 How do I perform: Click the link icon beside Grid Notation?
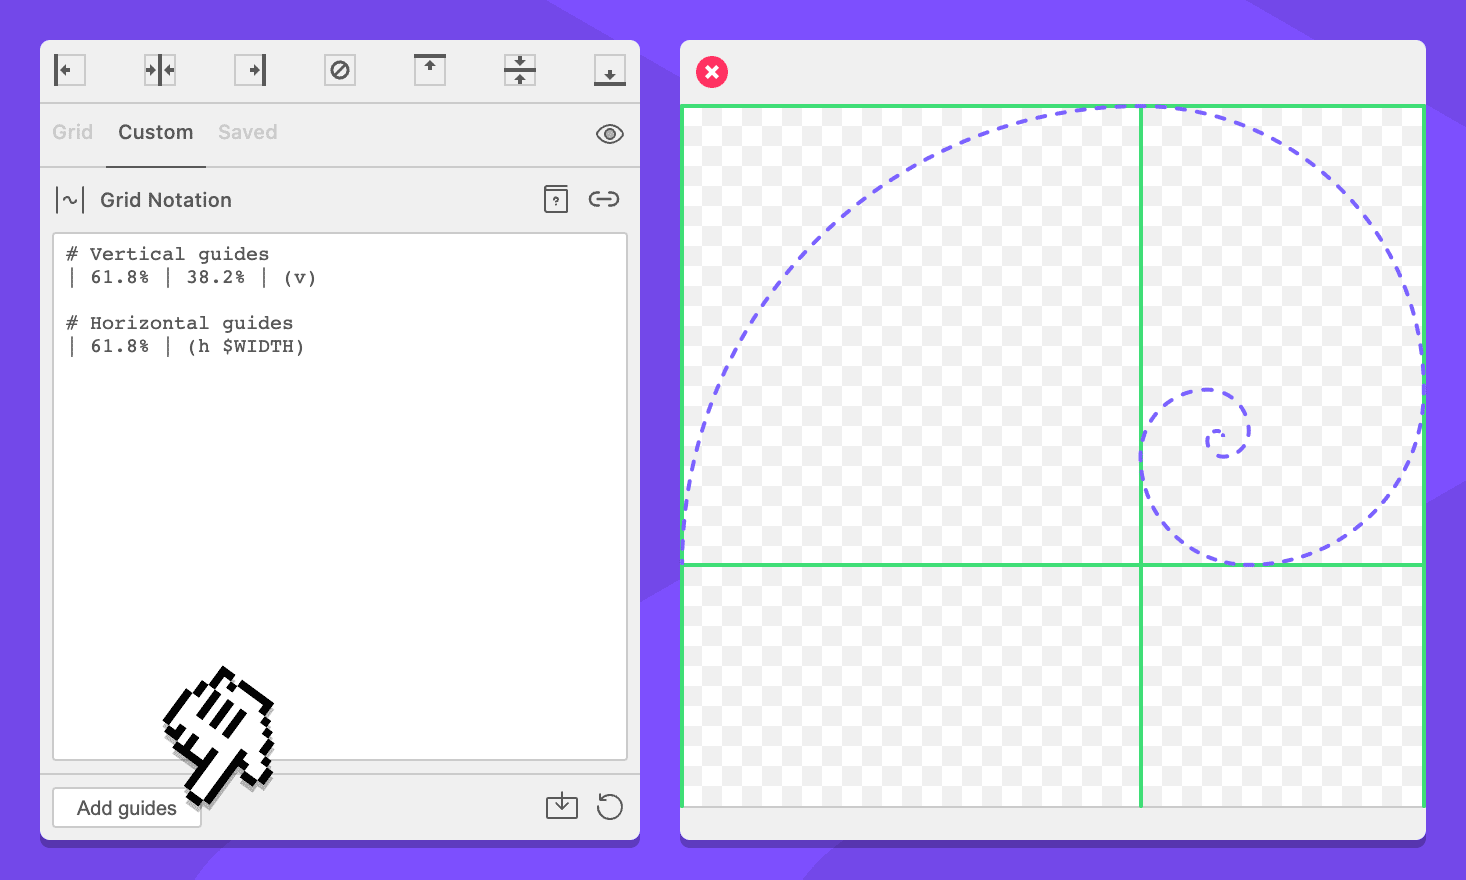(604, 199)
